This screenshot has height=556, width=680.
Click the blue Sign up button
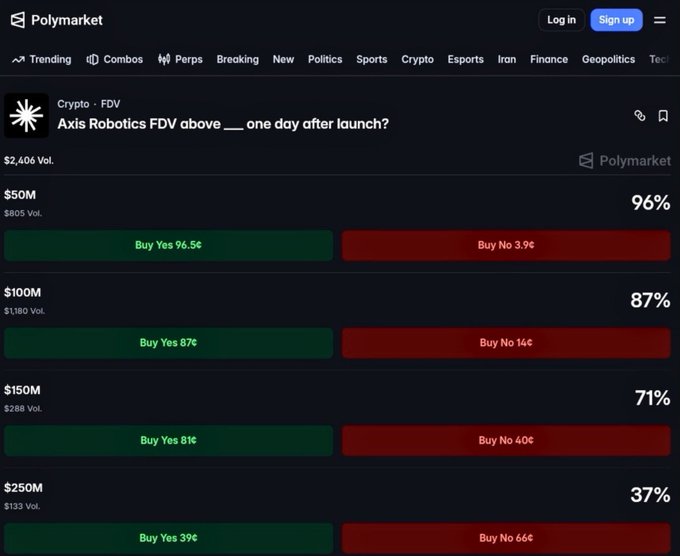tap(616, 20)
